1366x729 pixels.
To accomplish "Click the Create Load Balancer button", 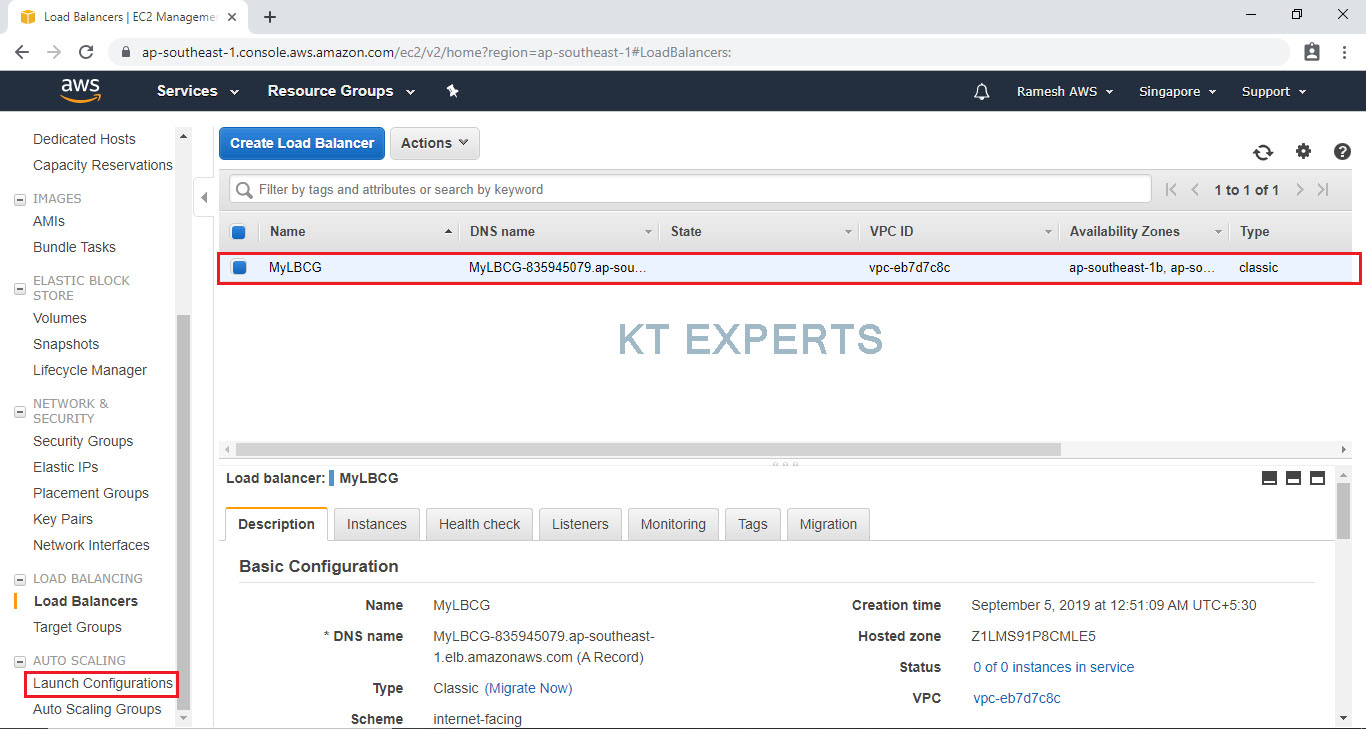I will [302, 143].
